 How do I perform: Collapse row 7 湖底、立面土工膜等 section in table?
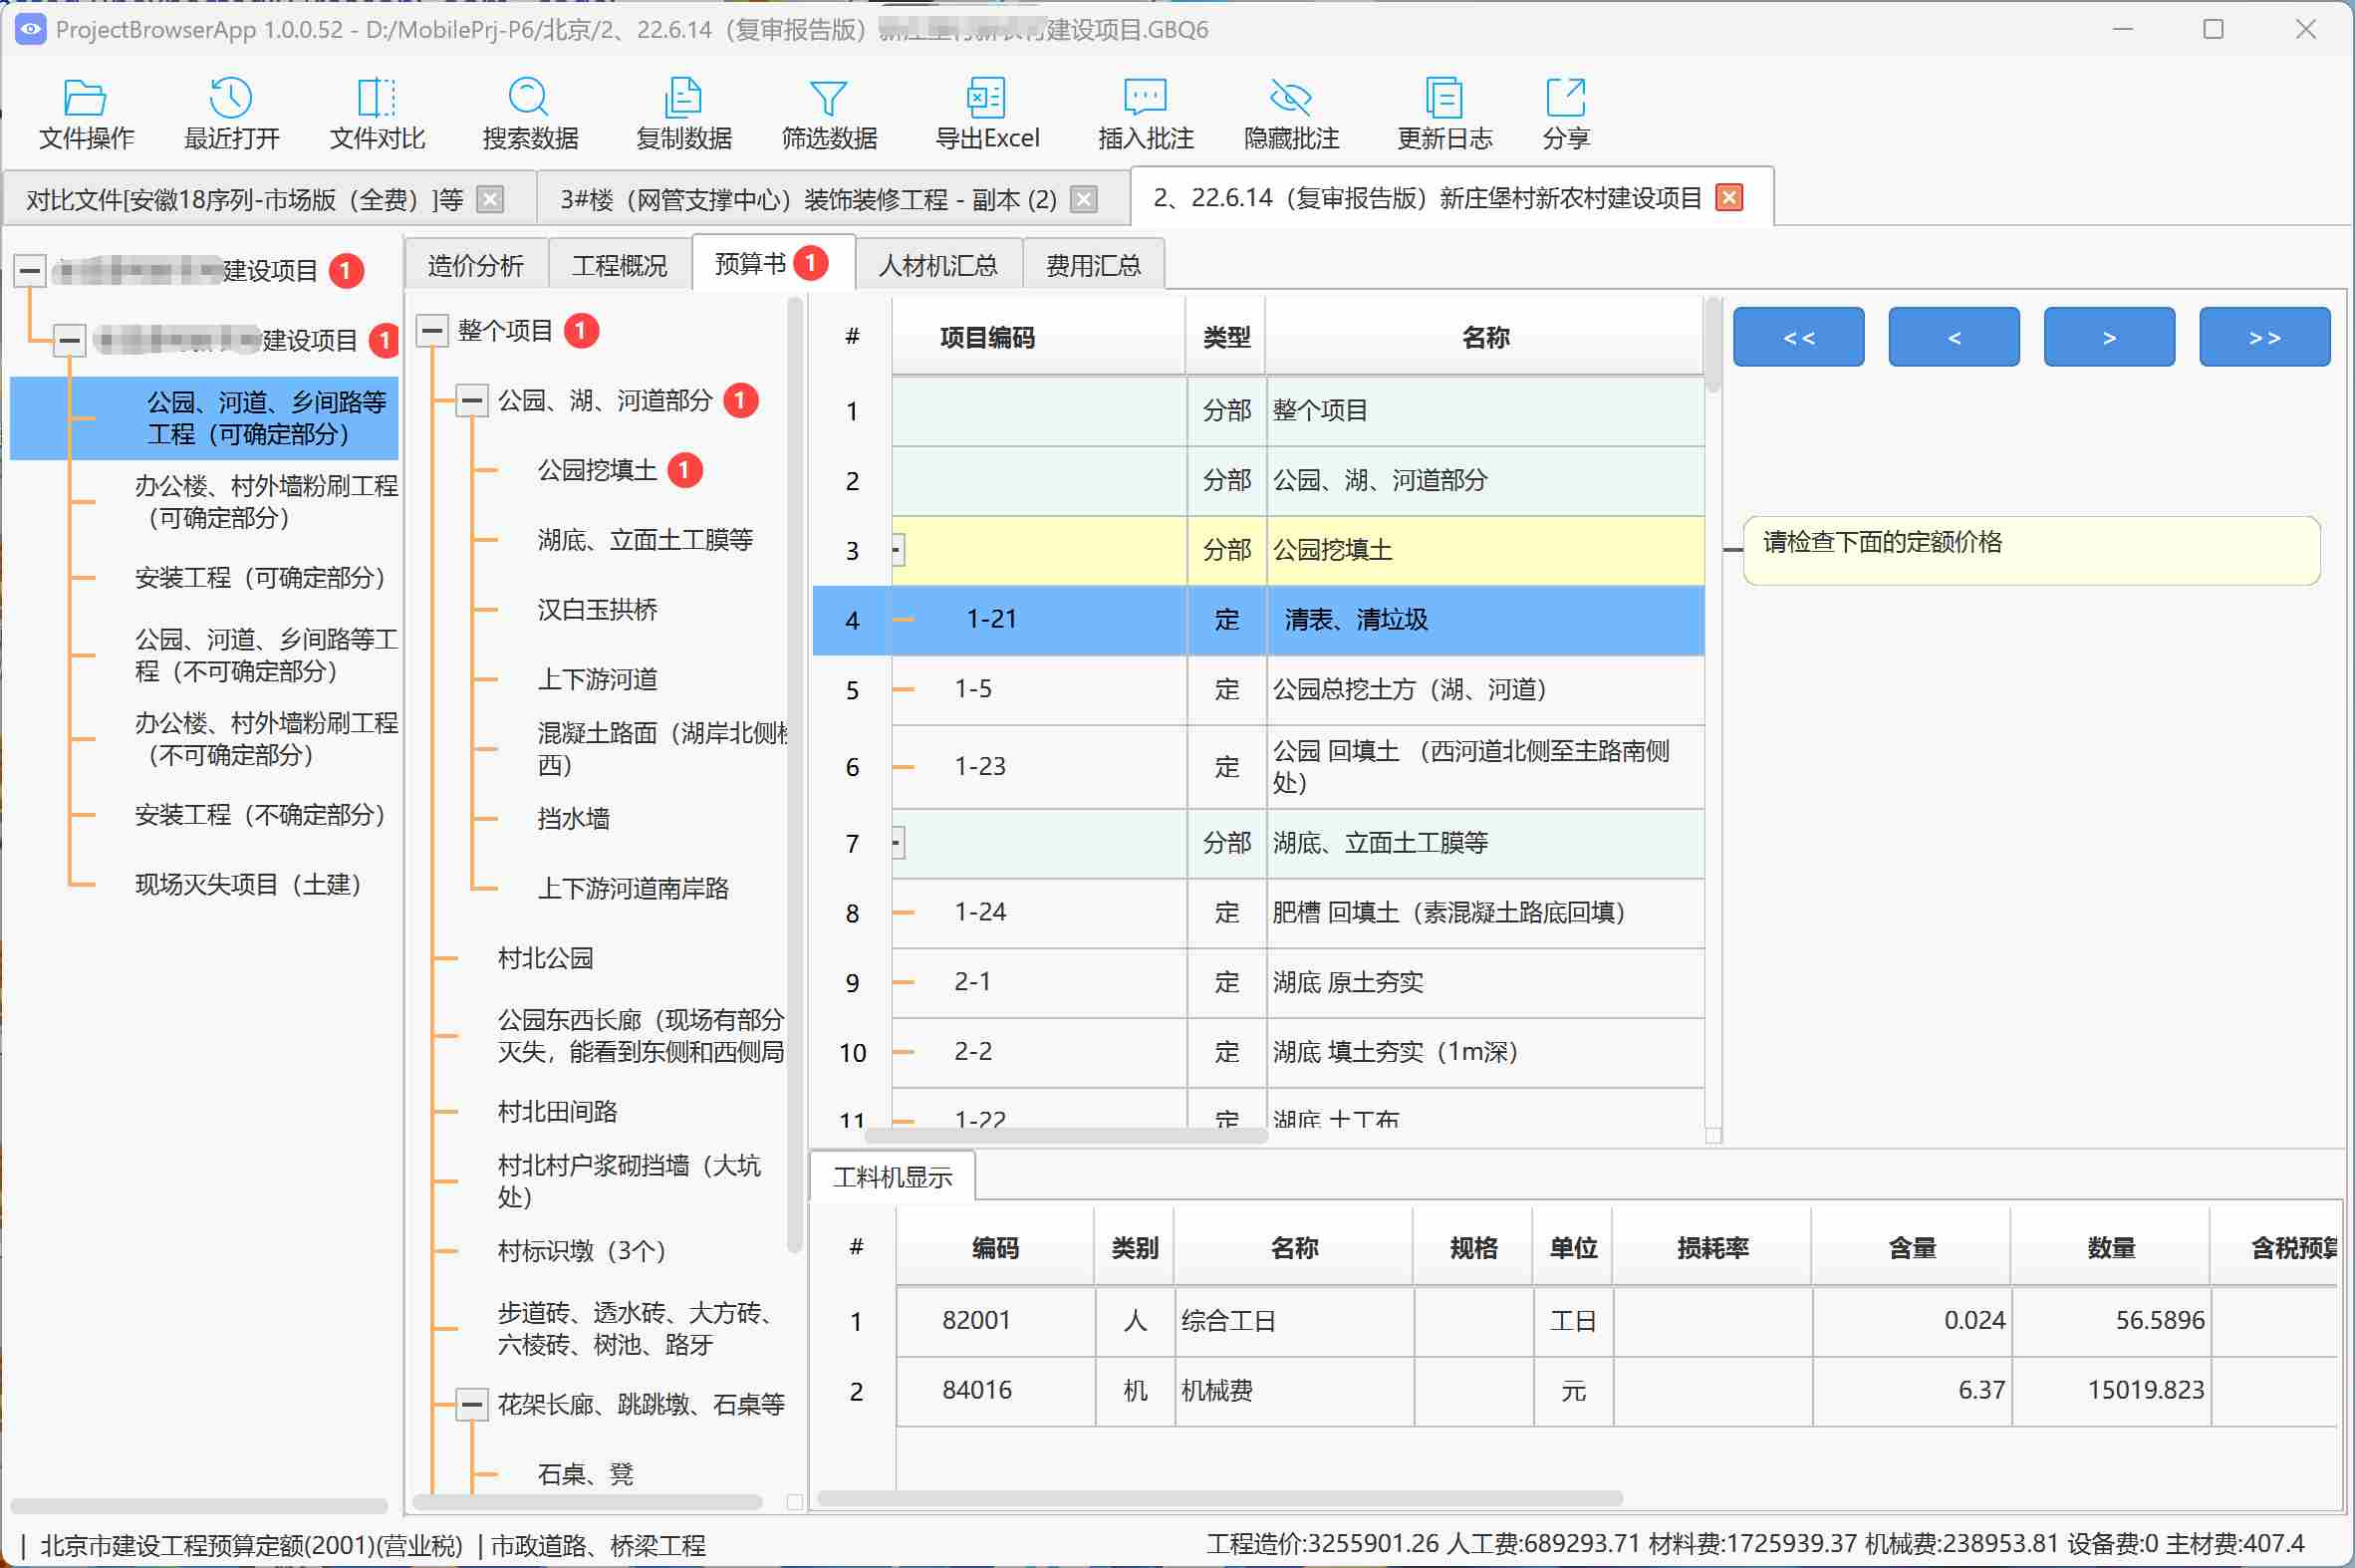[x=897, y=843]
